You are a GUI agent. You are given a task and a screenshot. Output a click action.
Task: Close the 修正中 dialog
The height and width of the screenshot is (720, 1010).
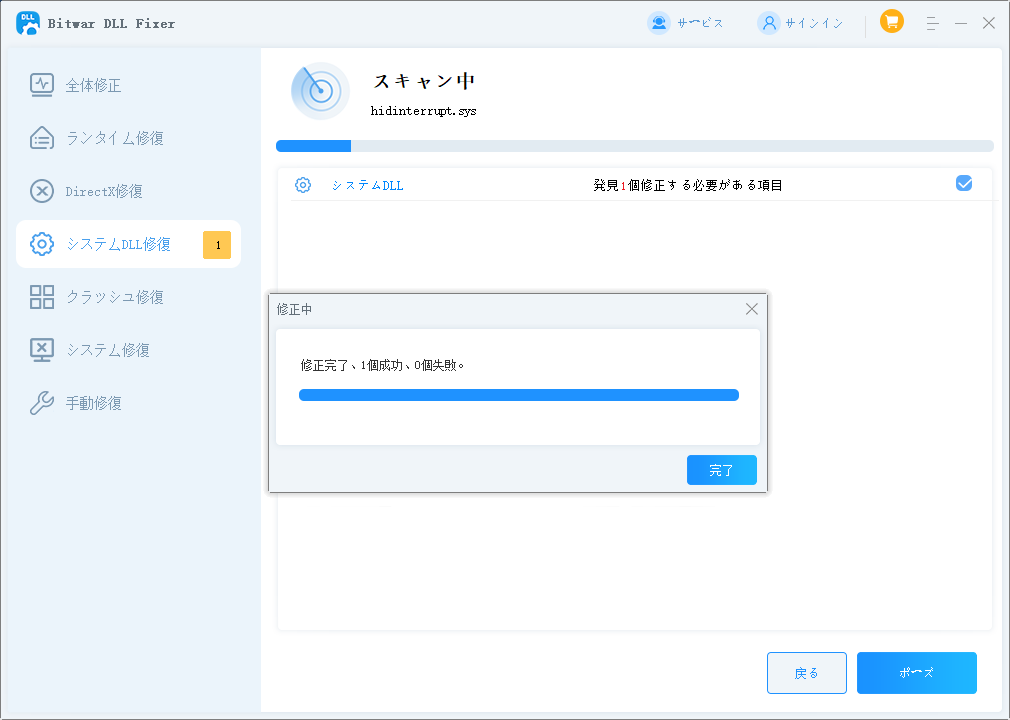tap(751, 309)
